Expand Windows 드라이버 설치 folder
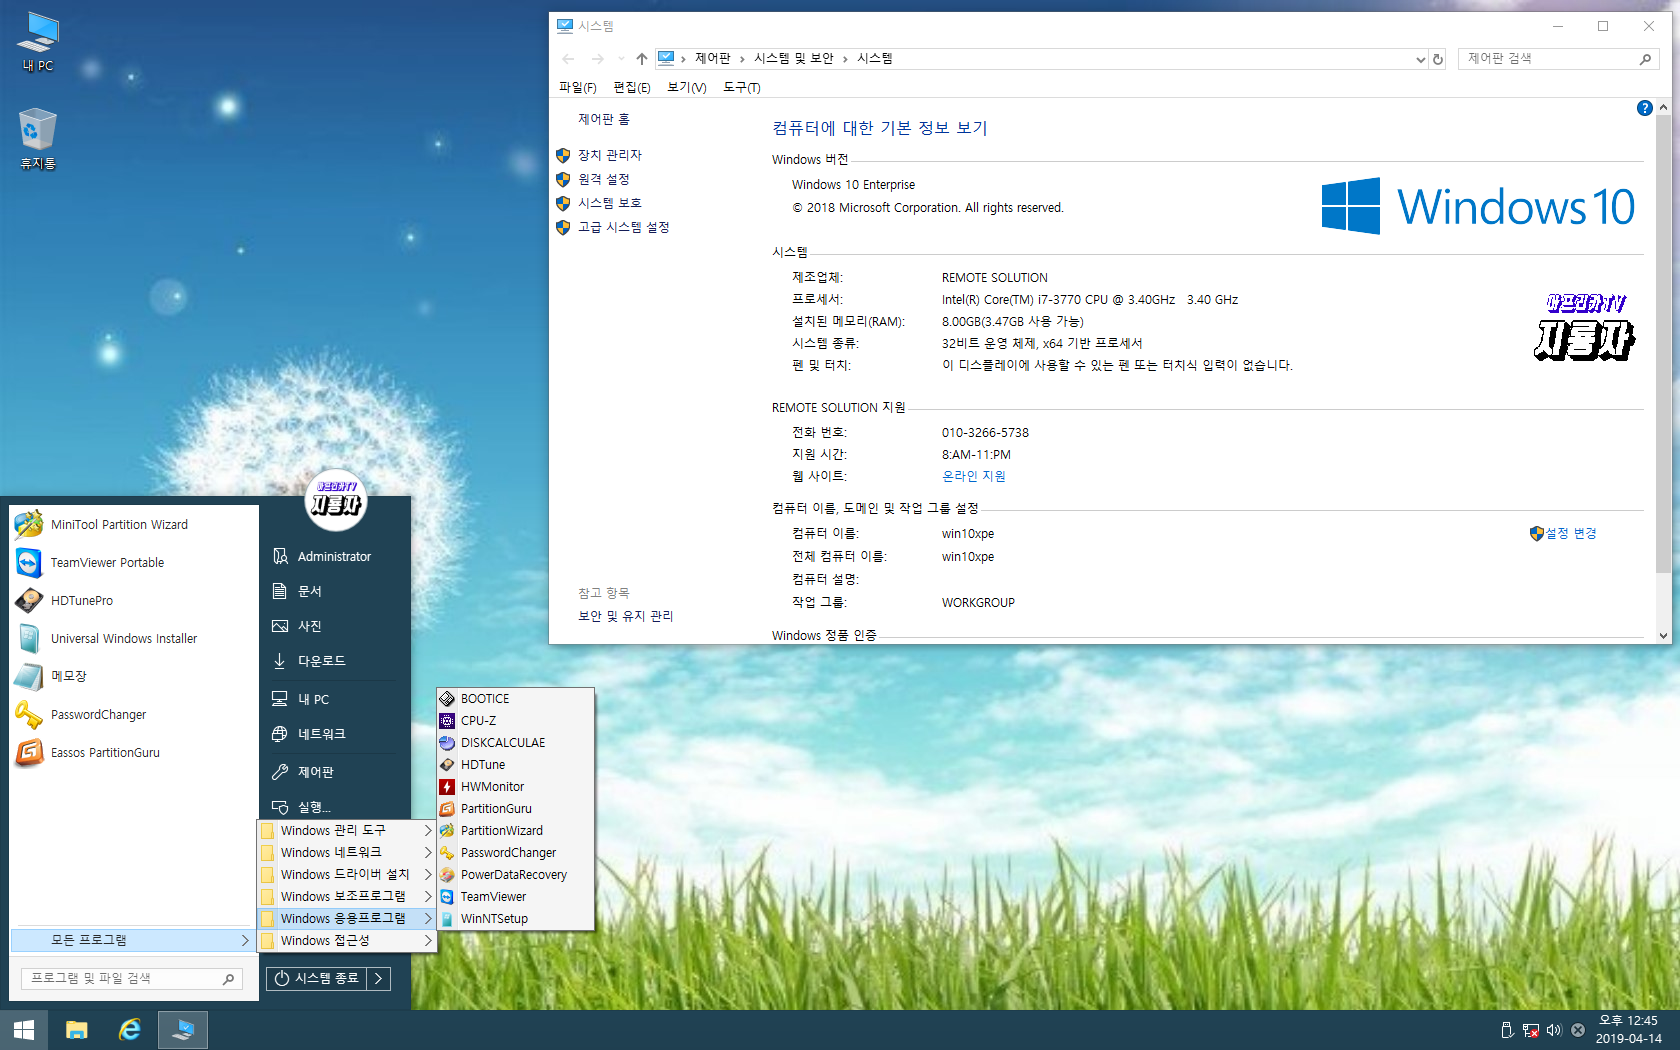Screen dimensions: 1680x1050 coord(347,874)
